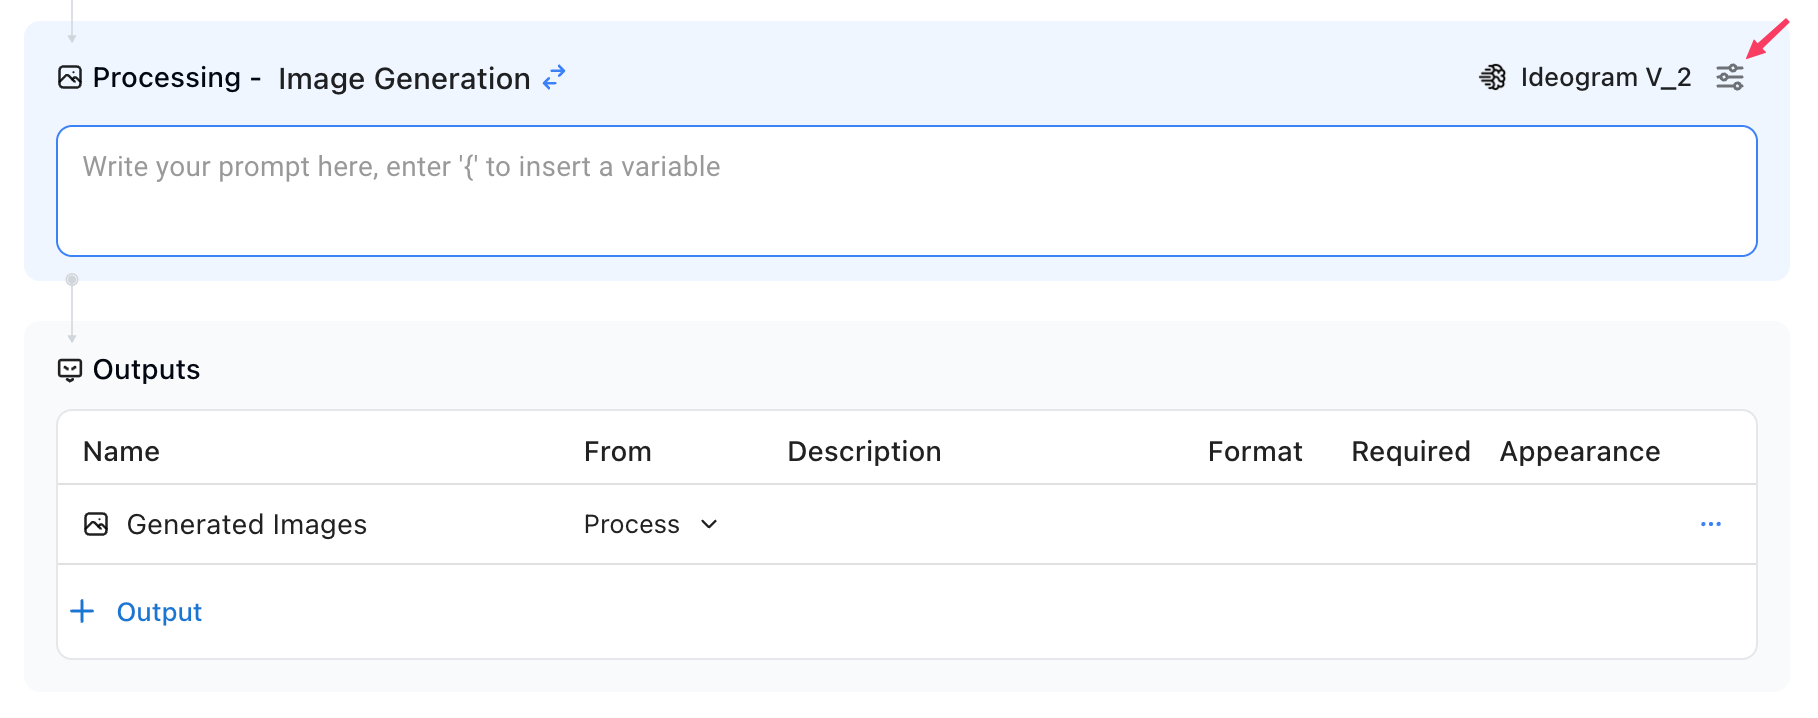
Task: Click the Image Generation processing type label
Action: pyautogui.click(x=404, y=78)
